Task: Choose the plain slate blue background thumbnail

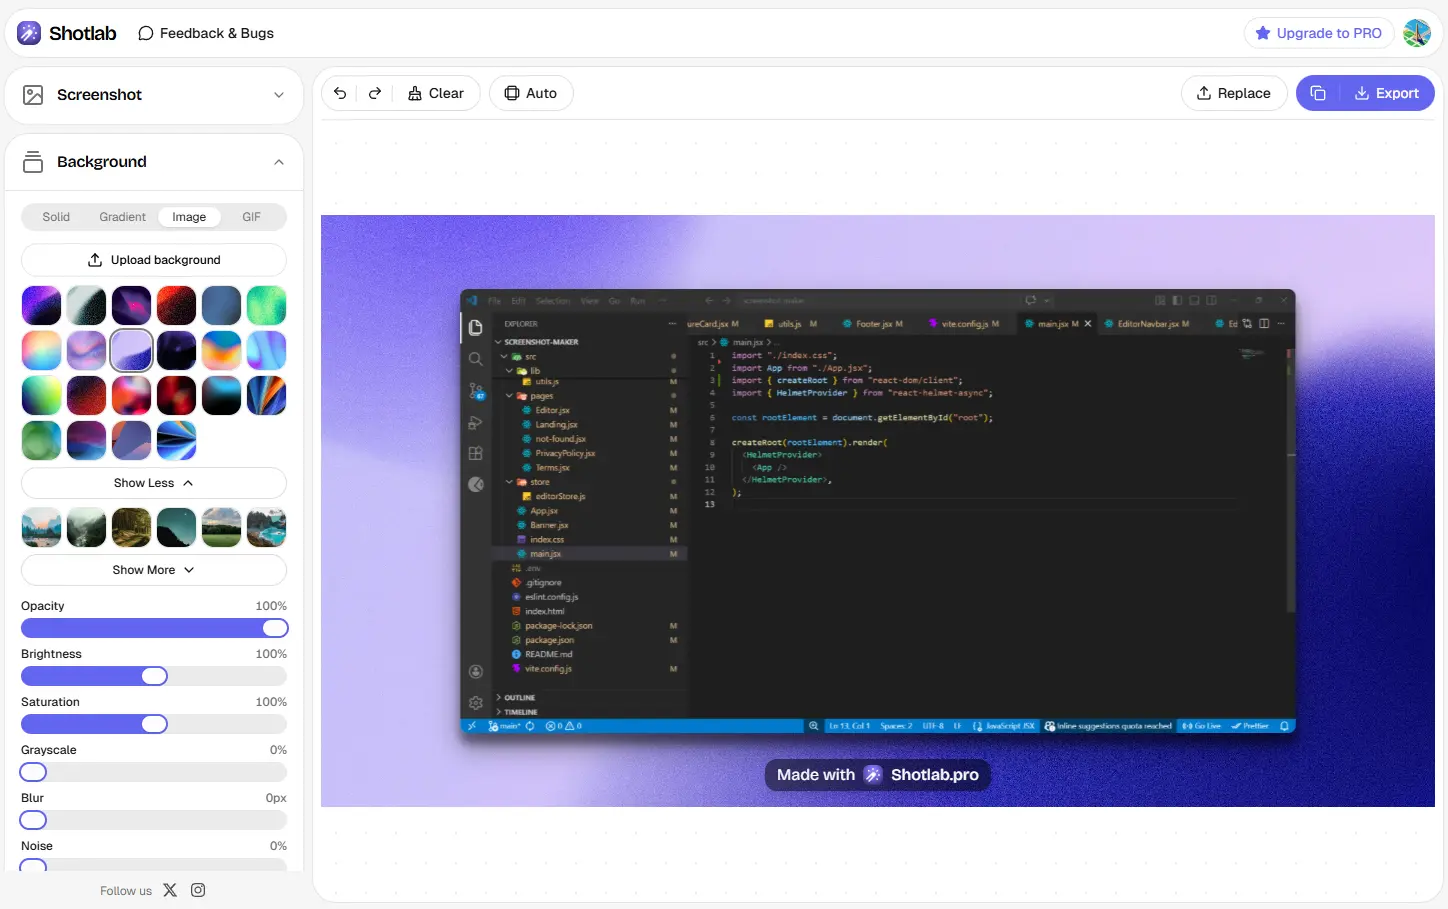Action: (221, 305)
